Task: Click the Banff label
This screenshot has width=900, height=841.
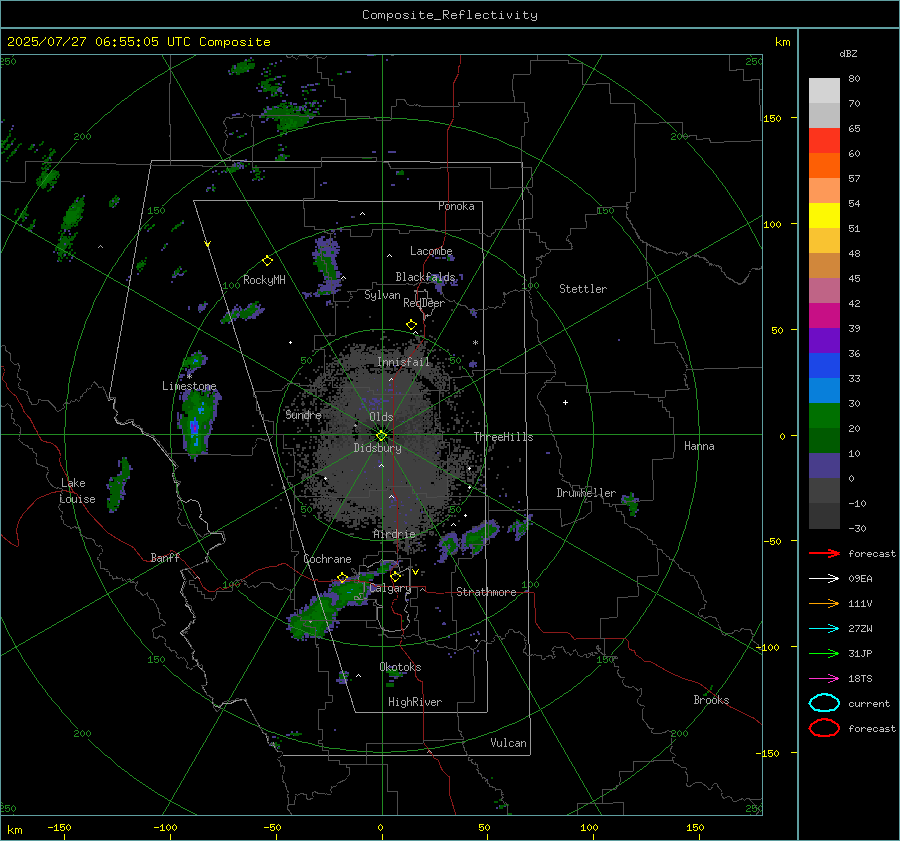Action: [x=165, y=557]
